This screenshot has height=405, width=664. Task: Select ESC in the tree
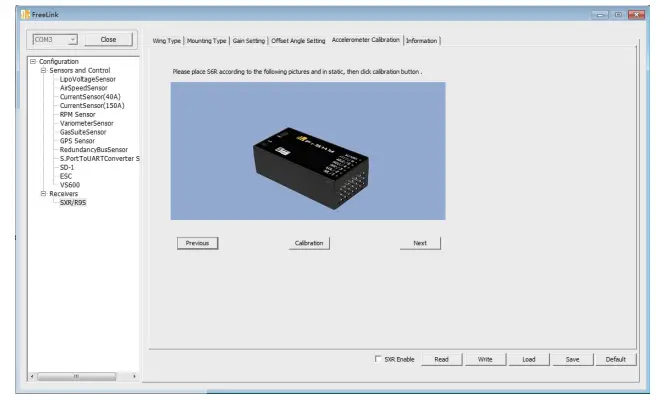(66, 176)
